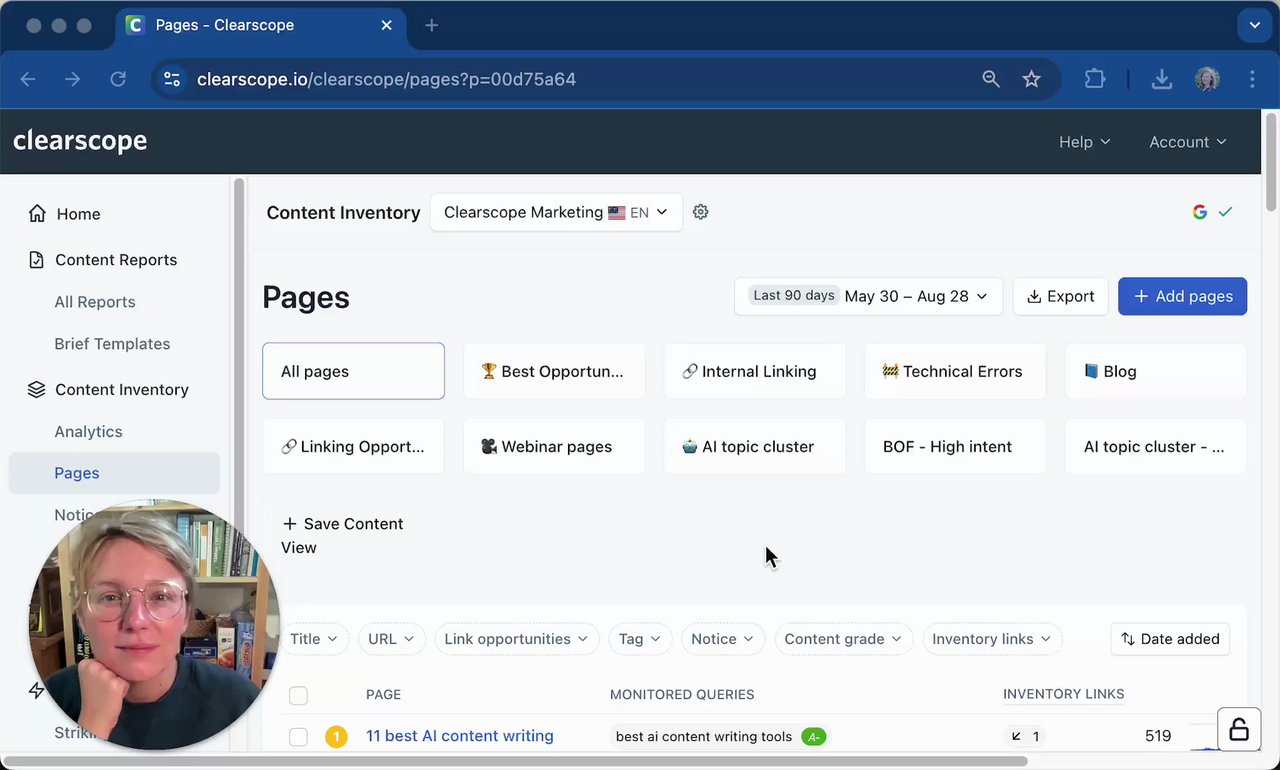The width and height of the screenshot is (1280, 770).
Task: Select All Reports in the sidebar
Action: click(x=95, y=302)
